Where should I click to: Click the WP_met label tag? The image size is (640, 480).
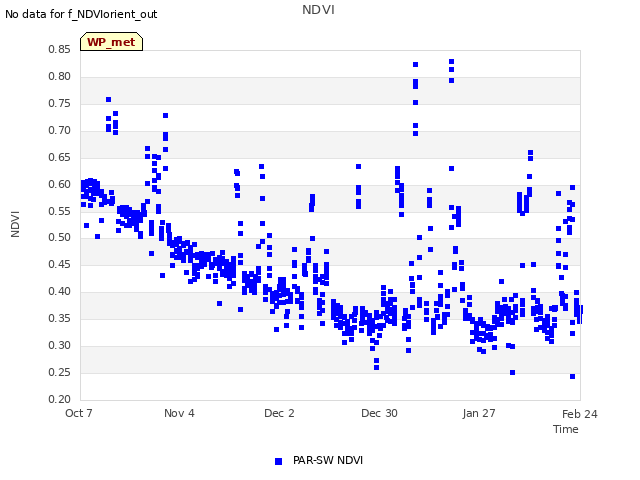click(x=111, y=42)
